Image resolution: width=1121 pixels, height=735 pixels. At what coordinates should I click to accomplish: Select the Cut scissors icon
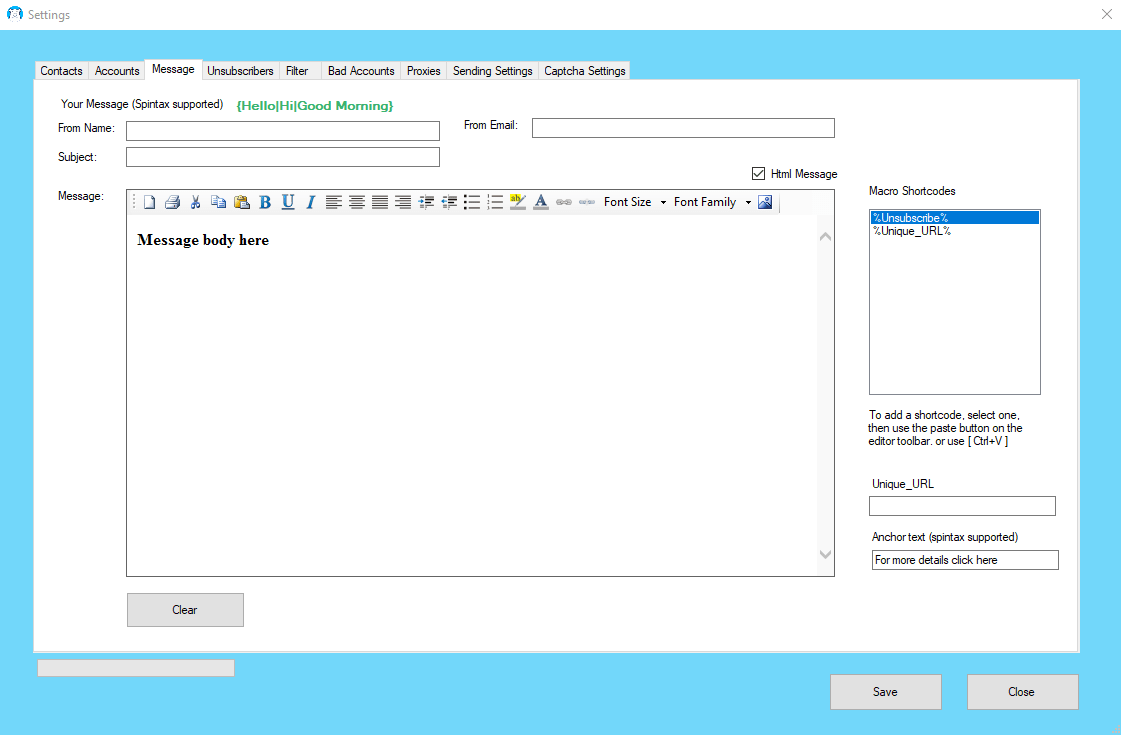click(x=195, y=202)
